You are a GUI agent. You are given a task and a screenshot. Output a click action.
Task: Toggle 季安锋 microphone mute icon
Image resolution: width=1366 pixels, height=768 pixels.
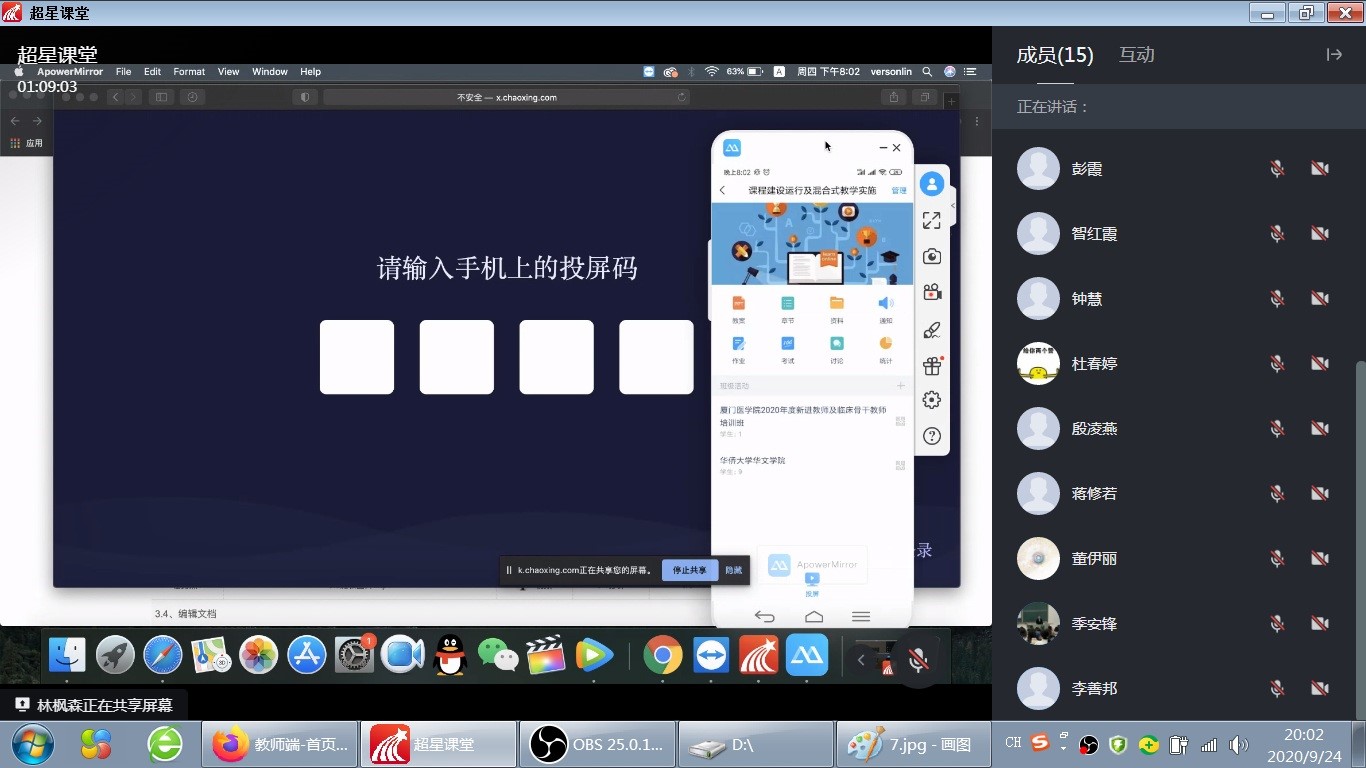(x=1277, y=624)
